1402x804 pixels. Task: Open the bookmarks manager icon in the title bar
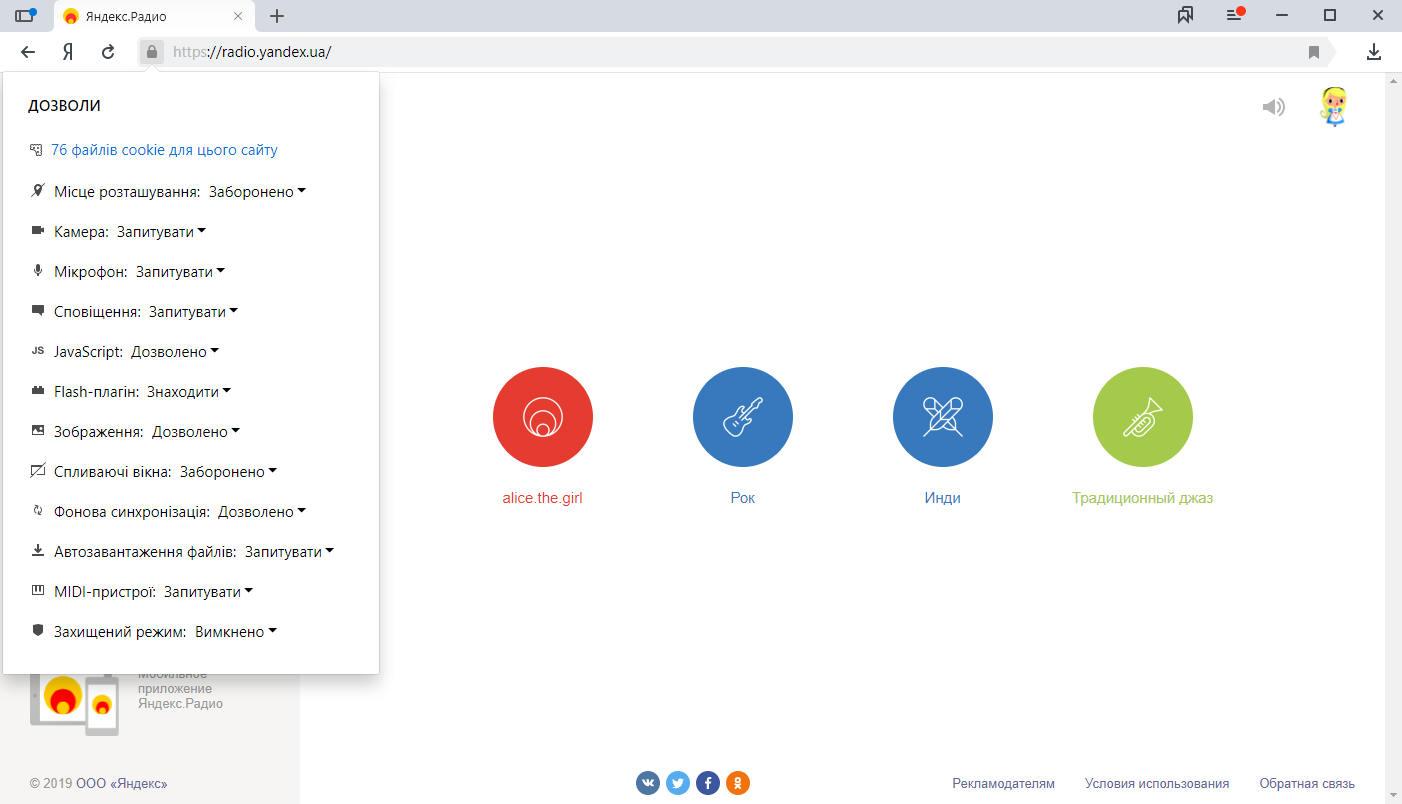coord(1185,15)
